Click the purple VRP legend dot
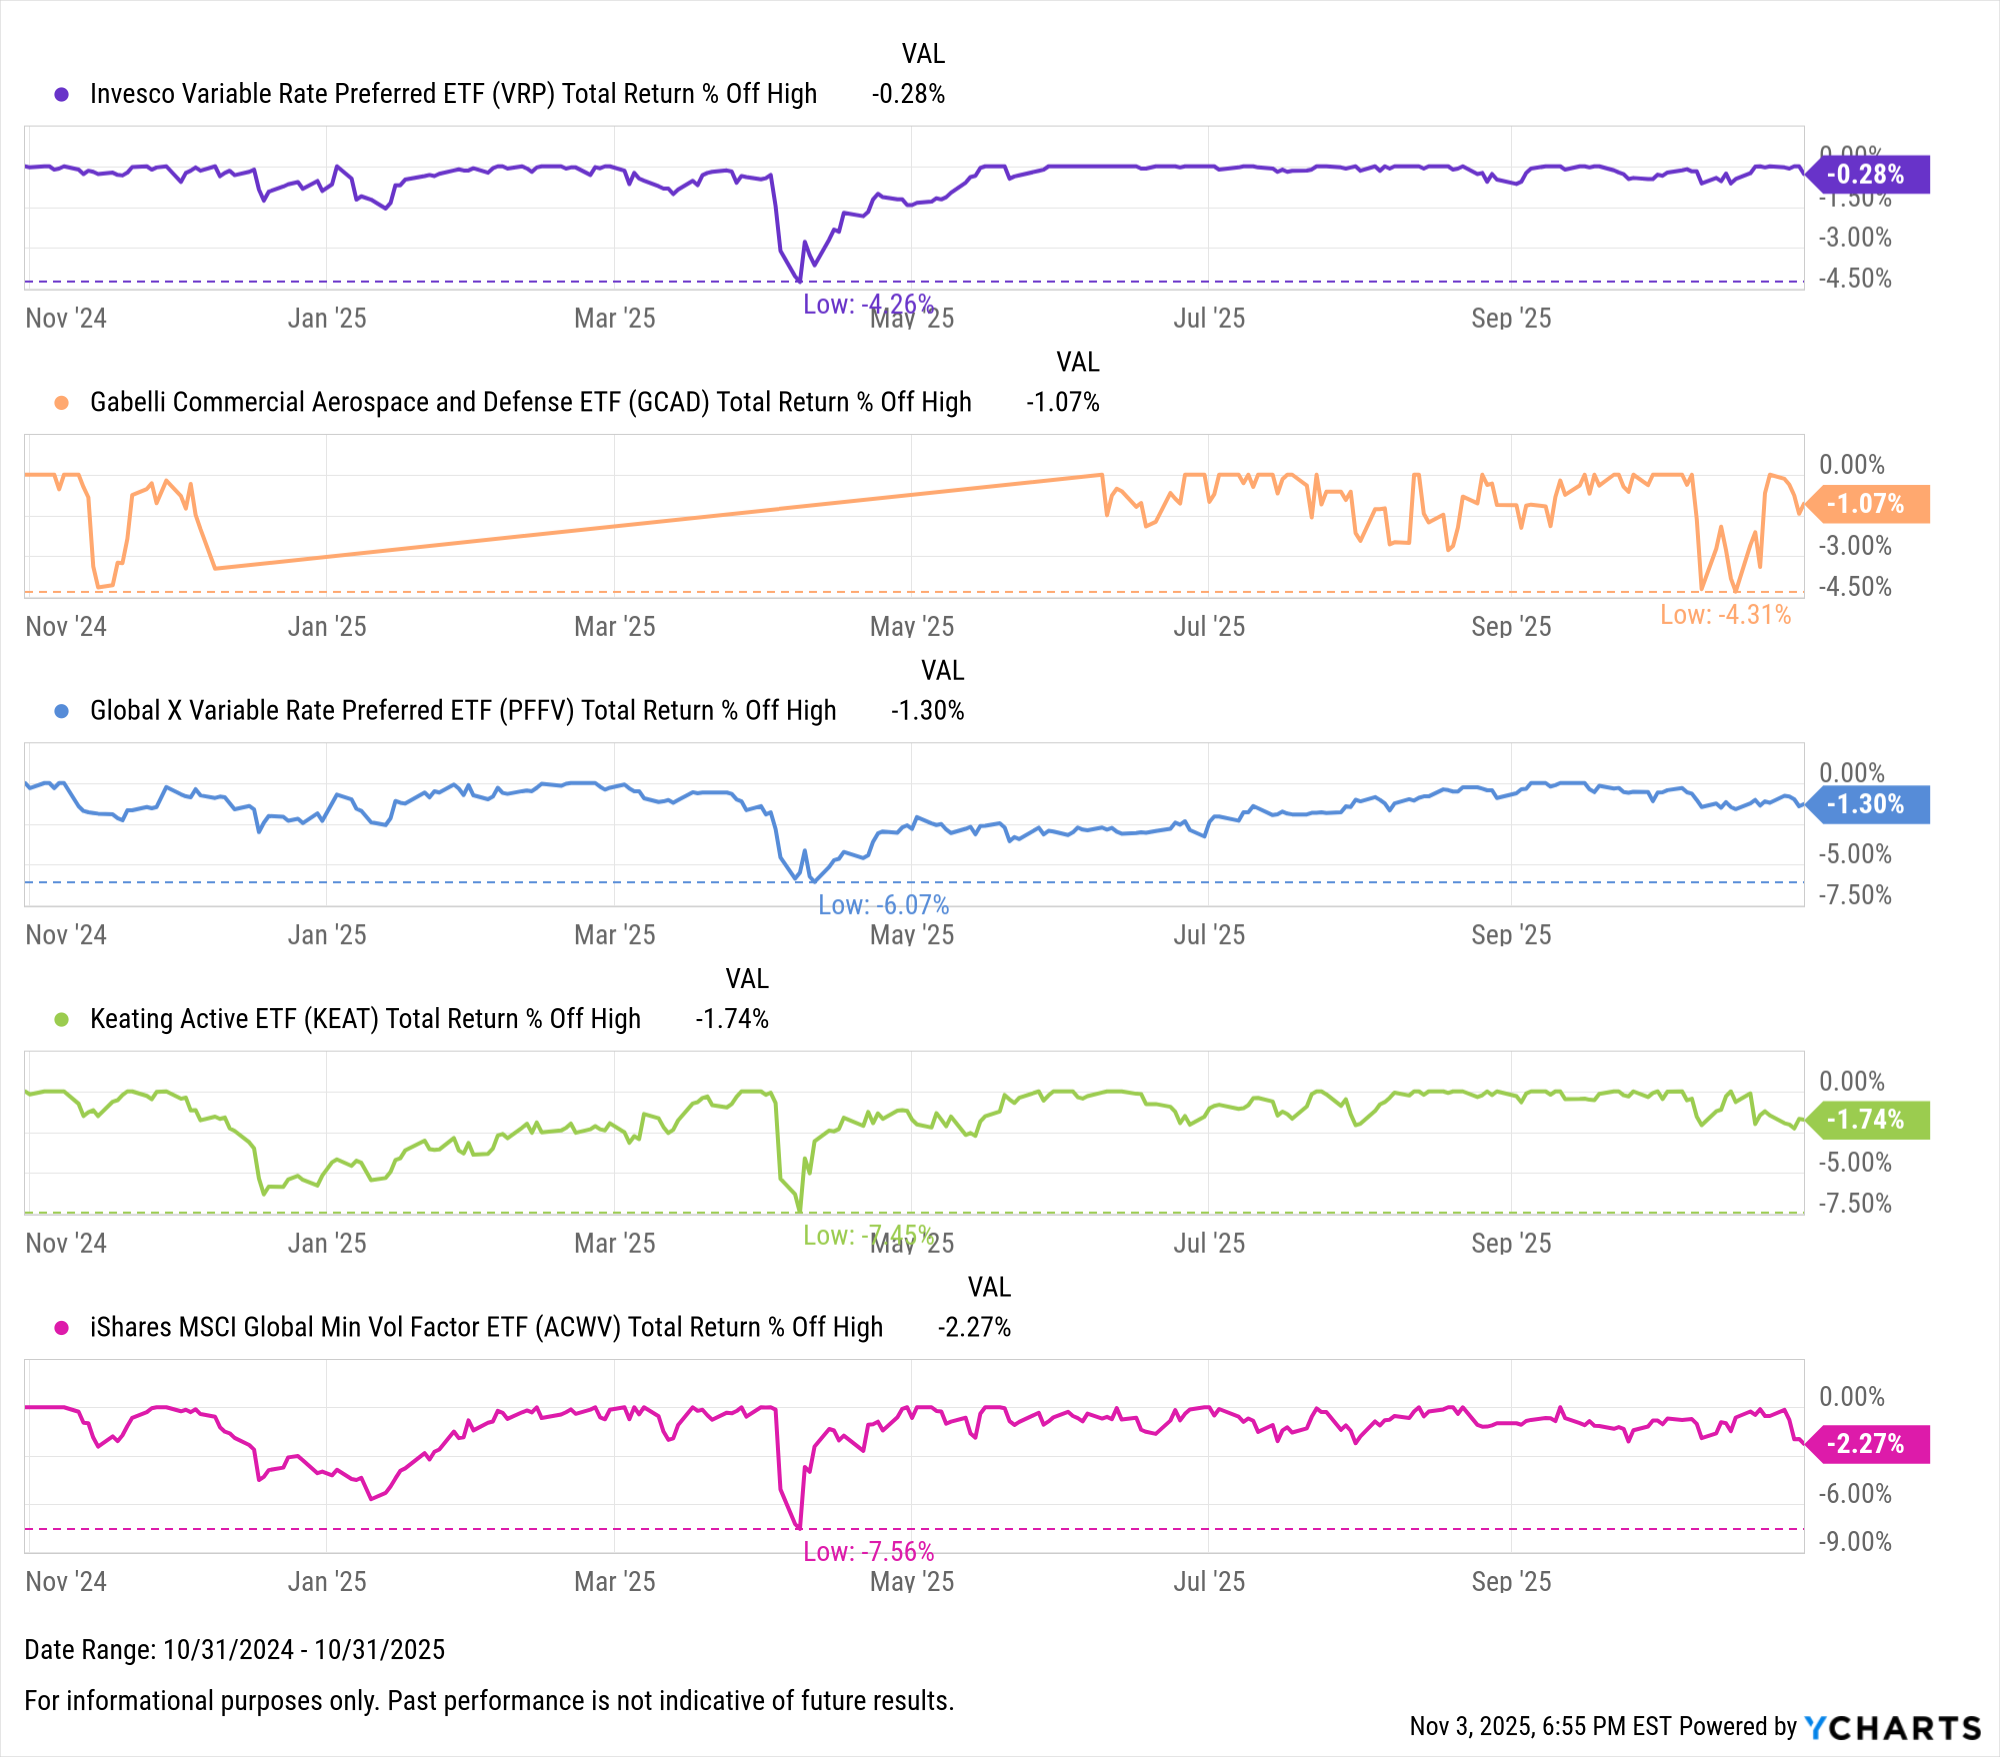 (x=62, y=94)
